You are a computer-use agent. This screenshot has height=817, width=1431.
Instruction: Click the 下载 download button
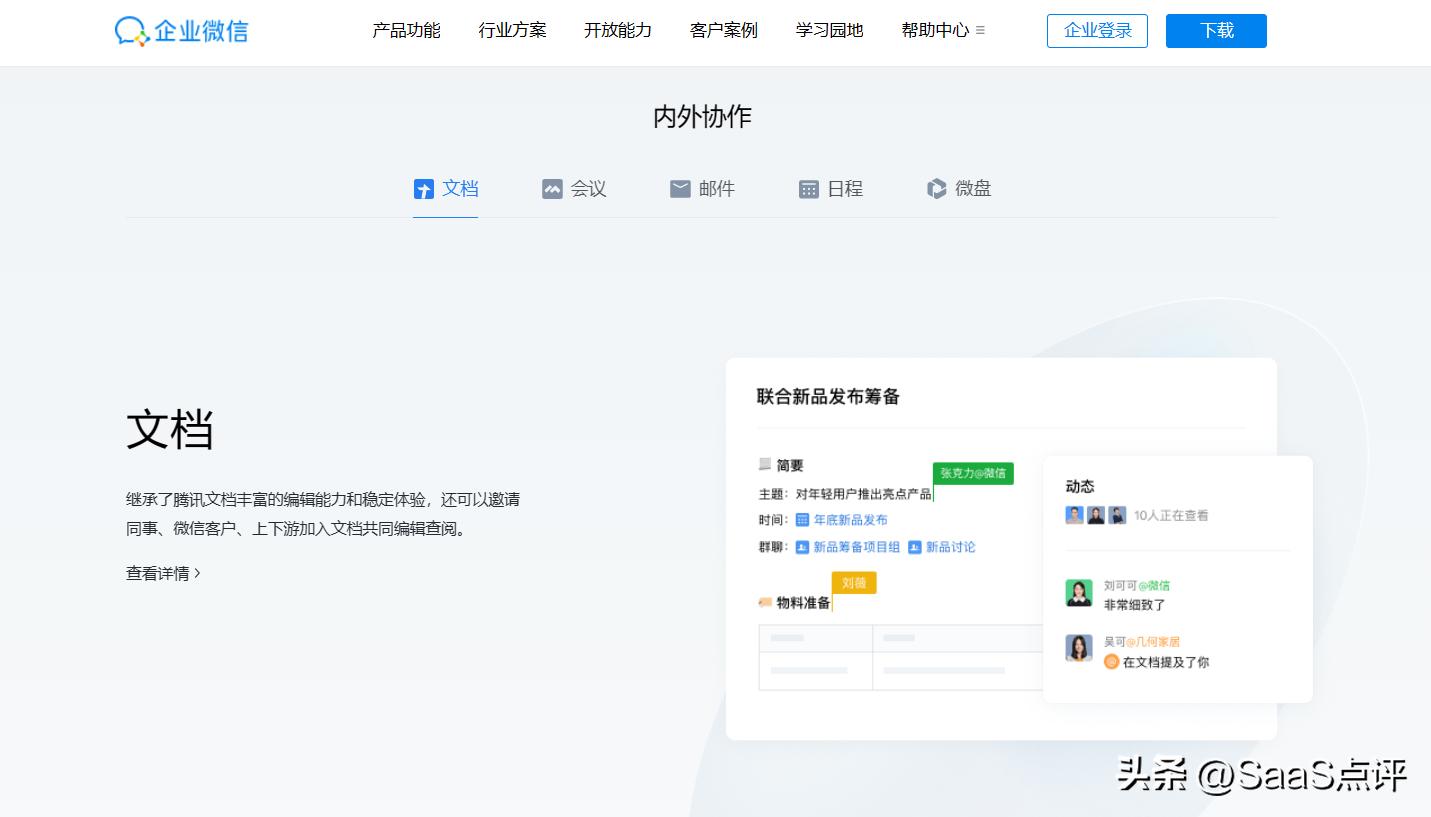pyautogui.click(x=1215, y=30)
